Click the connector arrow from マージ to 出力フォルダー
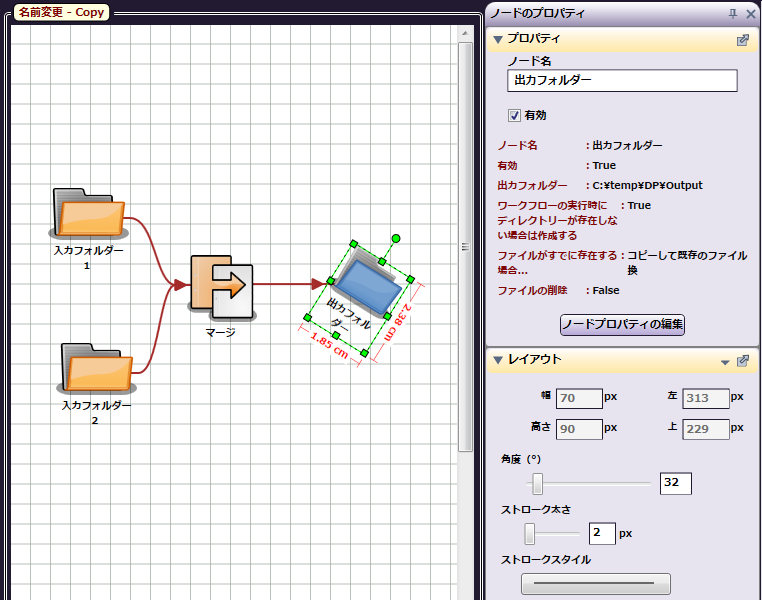Image resolution: width=762 pixels, height=600 pixels. pos(289,284)
